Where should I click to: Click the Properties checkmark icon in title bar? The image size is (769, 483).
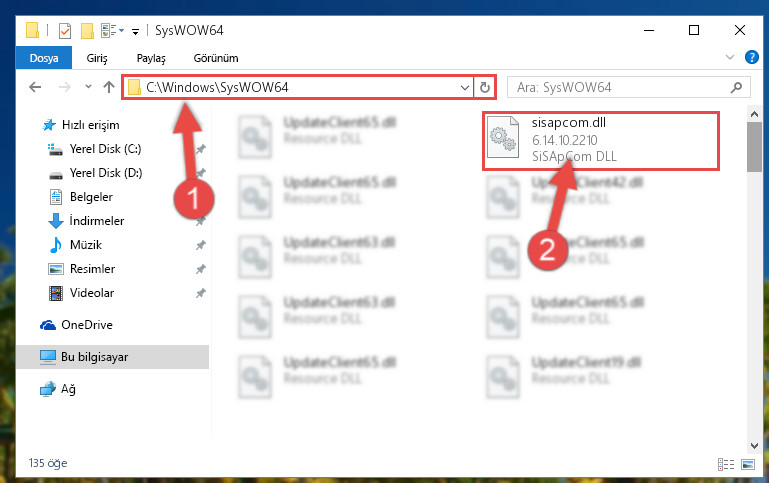coord(65,31)
